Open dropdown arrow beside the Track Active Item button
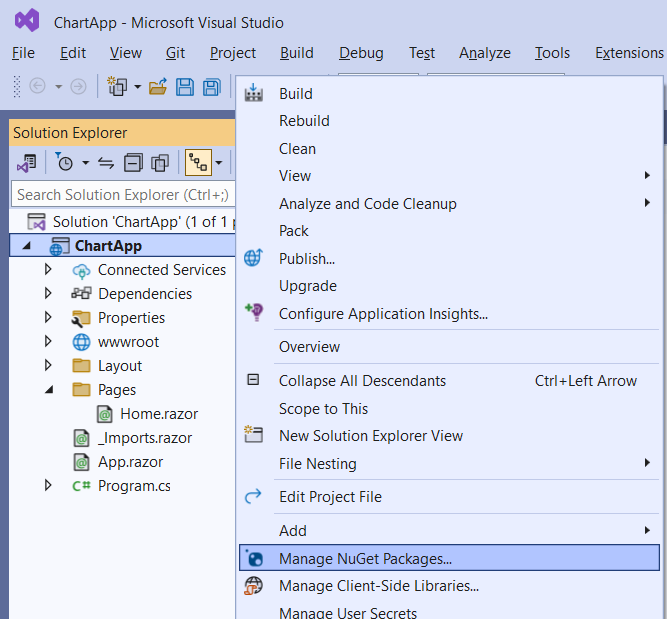Viewport: 667px width, 619px height. click(219, 163)
